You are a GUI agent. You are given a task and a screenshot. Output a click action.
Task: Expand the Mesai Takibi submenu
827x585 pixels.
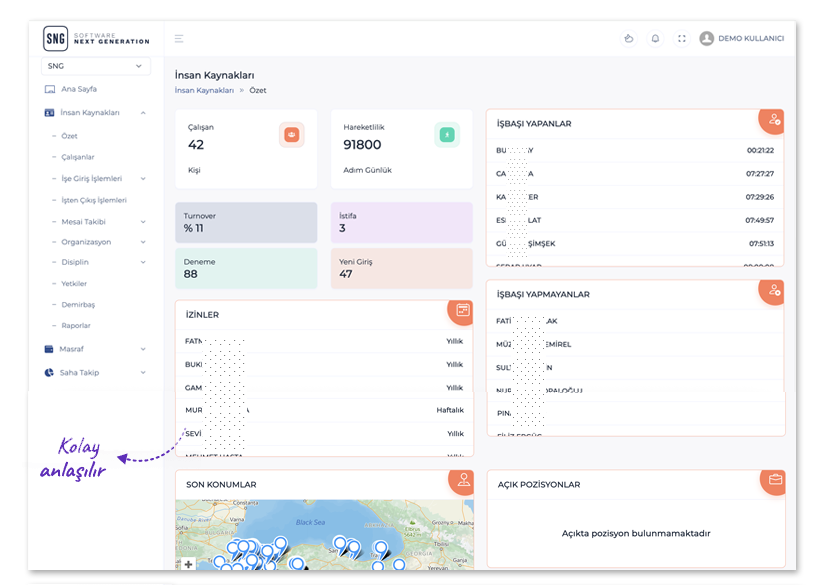click(x=143, y=222)
